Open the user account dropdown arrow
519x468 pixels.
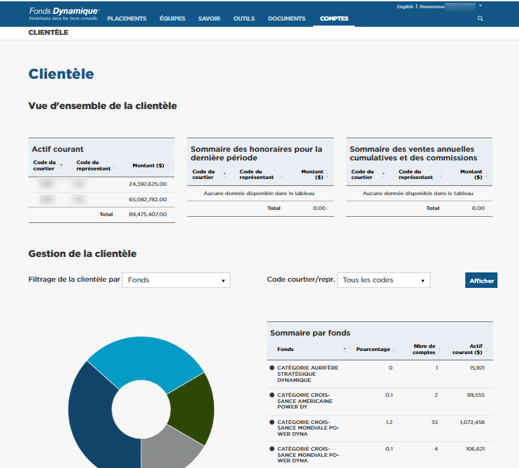pos(480,6)
